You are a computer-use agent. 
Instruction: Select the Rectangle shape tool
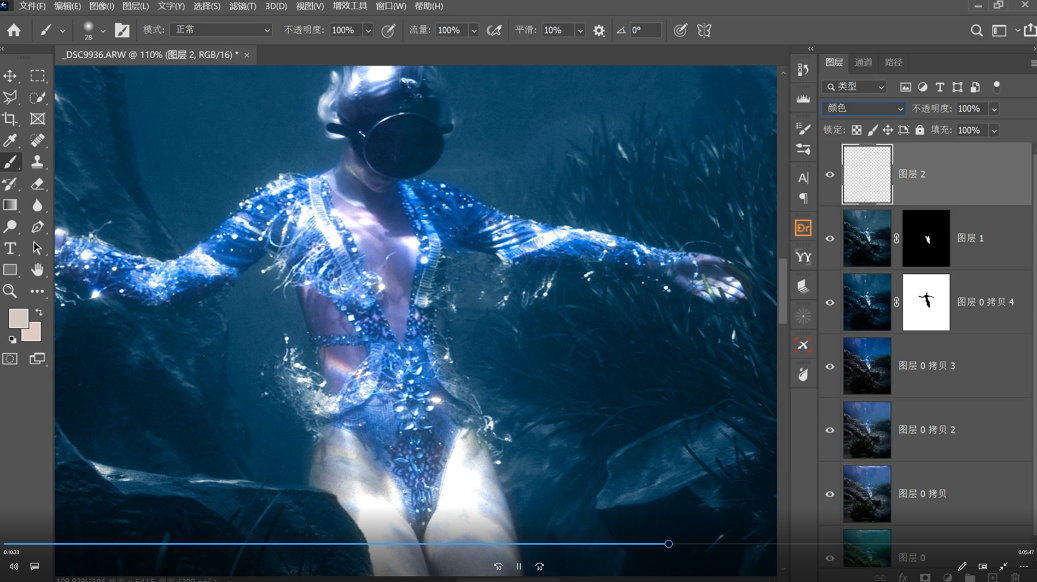click(10, 270)
